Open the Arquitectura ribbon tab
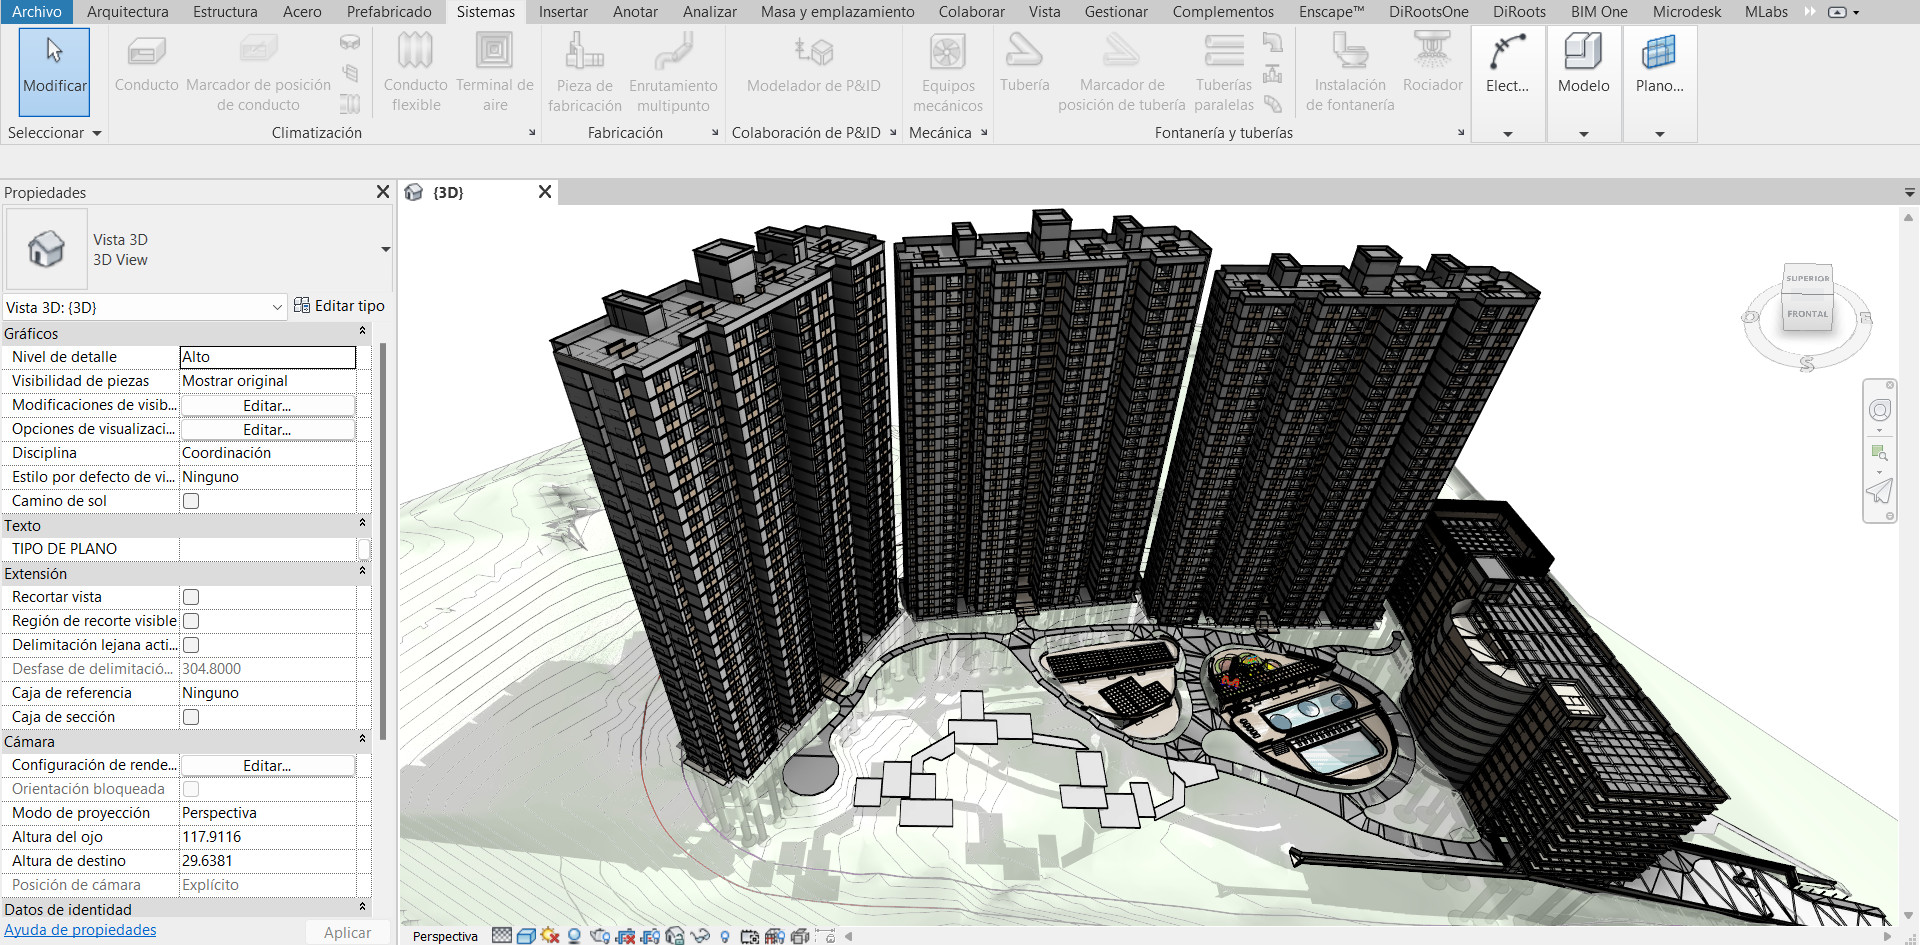 [x=127, y=12]
